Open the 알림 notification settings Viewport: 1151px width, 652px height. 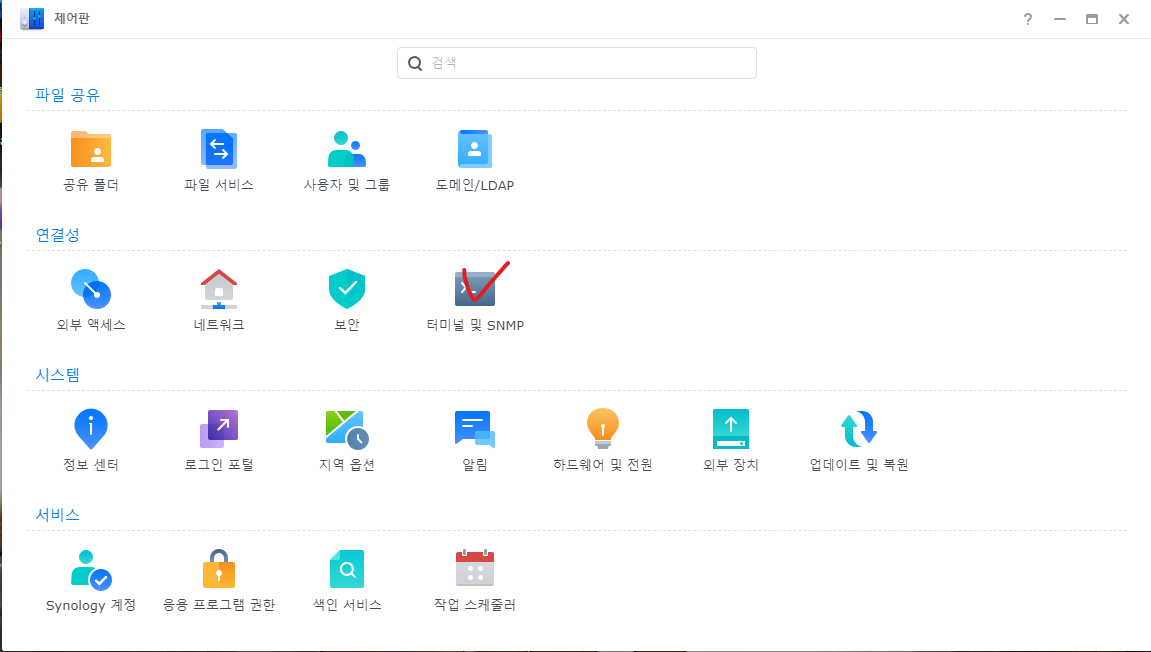point(475,429)
